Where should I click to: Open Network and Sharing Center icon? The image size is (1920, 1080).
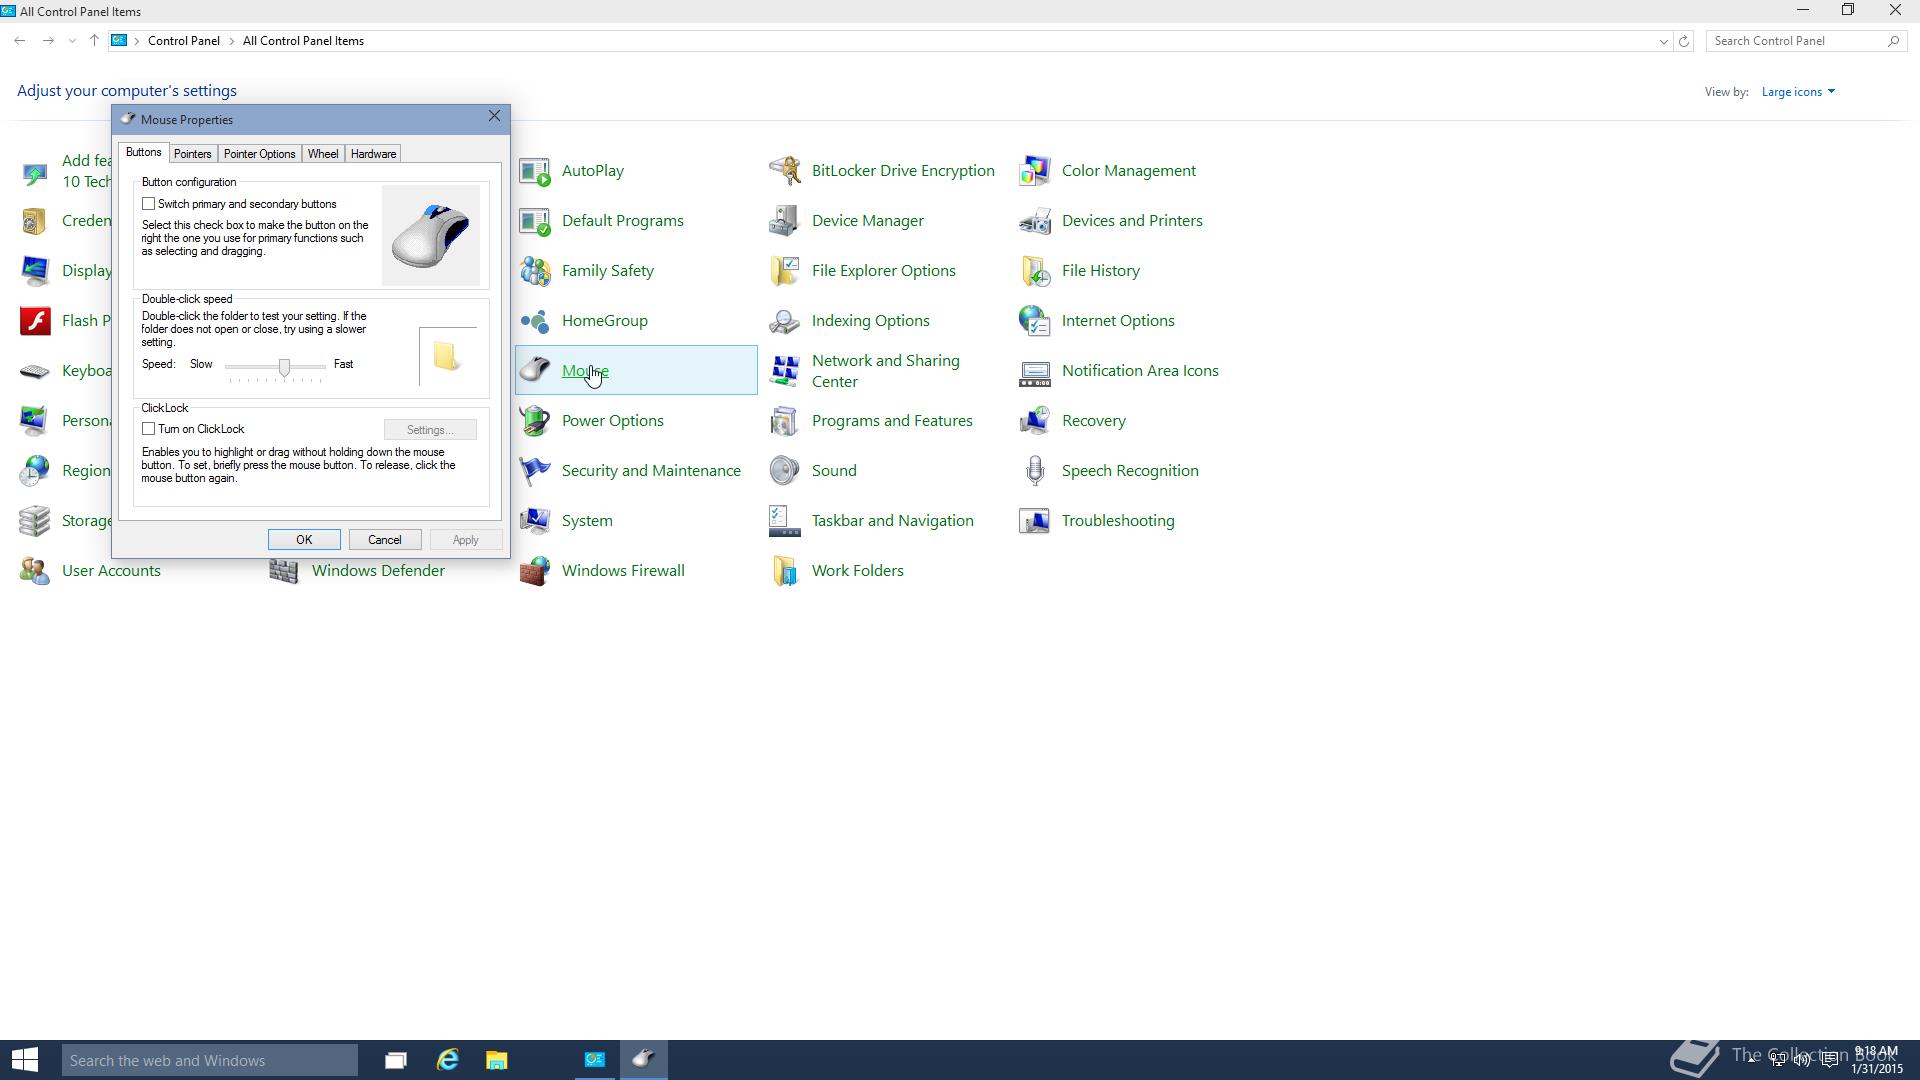(785, 371)
